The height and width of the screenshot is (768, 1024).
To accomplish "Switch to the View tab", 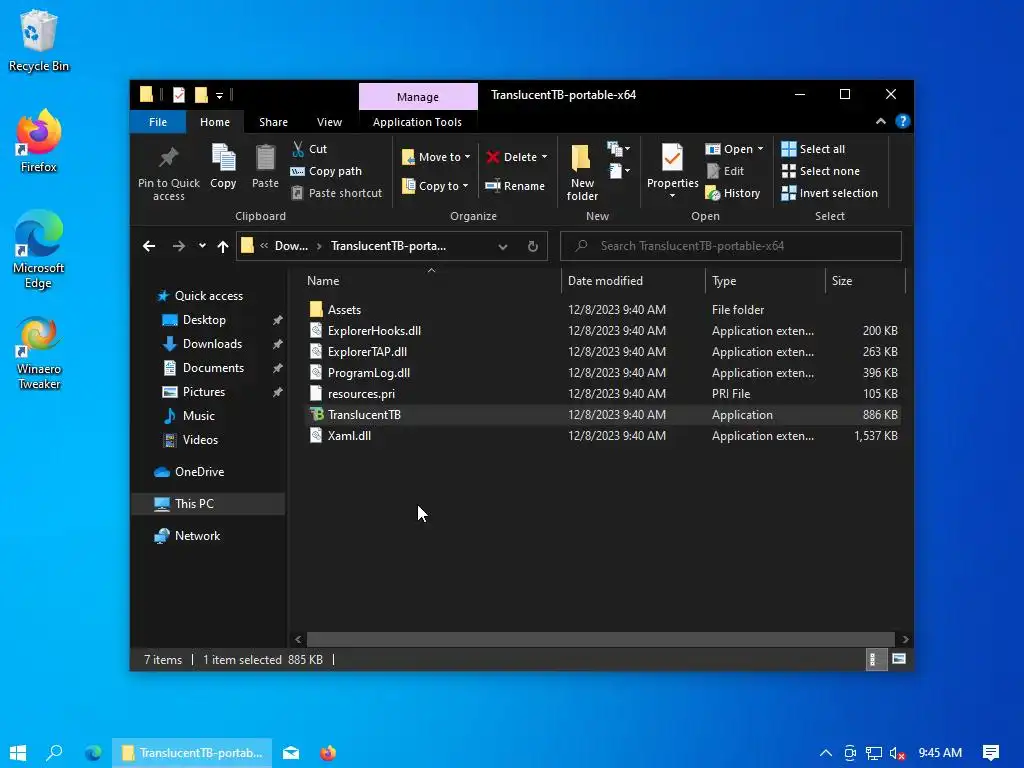I will point(329,122).
